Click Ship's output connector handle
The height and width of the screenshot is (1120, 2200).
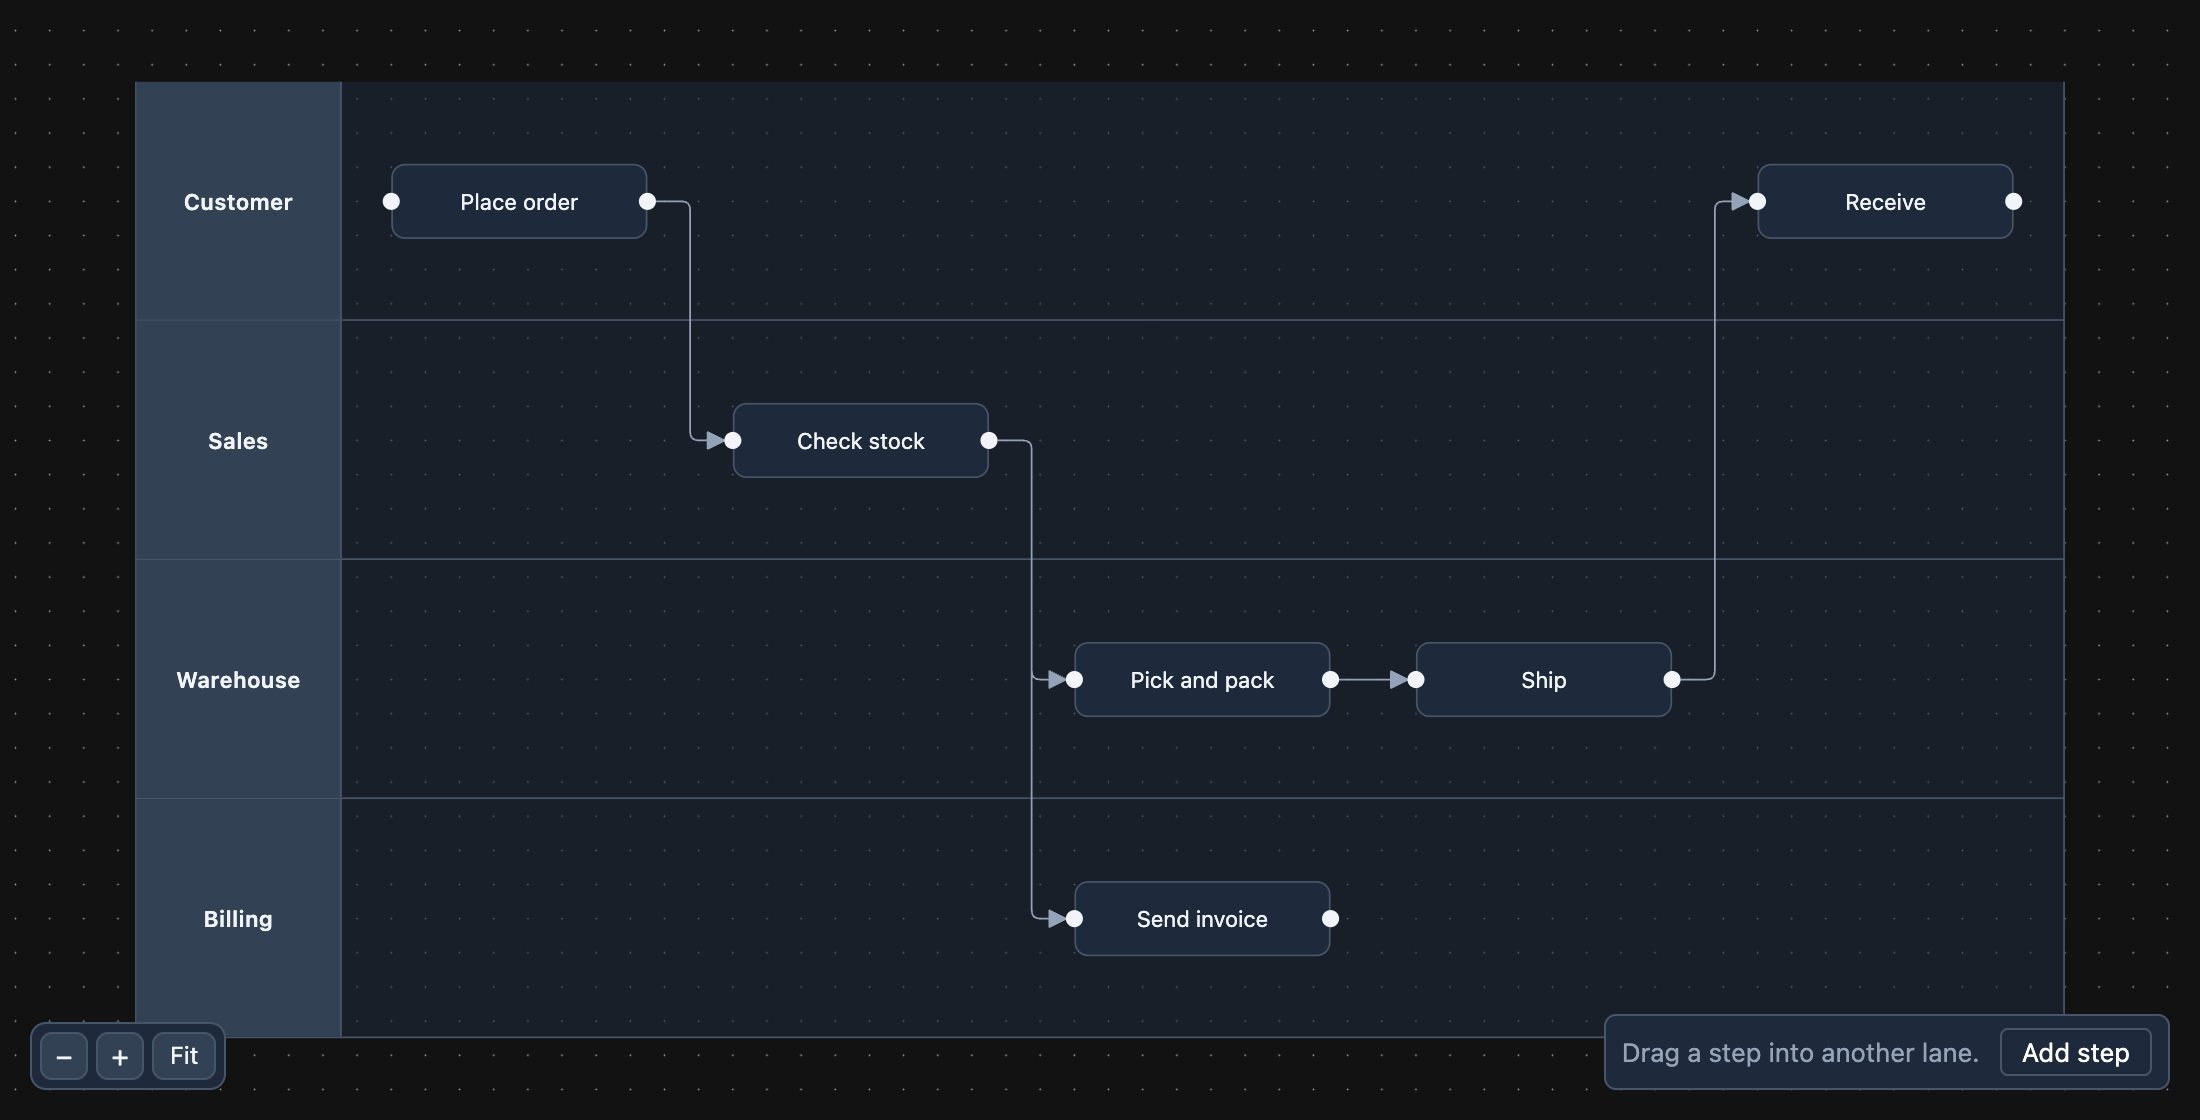tap(1672, 680)
